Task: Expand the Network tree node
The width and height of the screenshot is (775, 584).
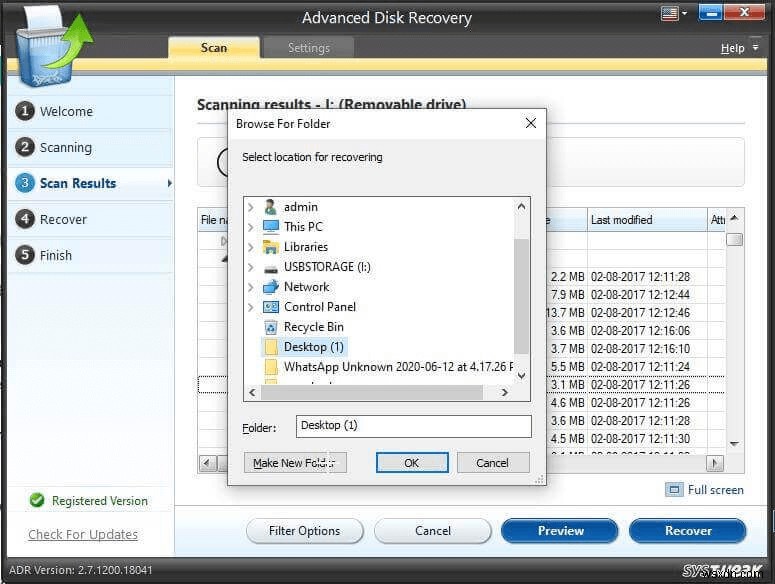Action: pyautogui.click(x=251, y=287)
